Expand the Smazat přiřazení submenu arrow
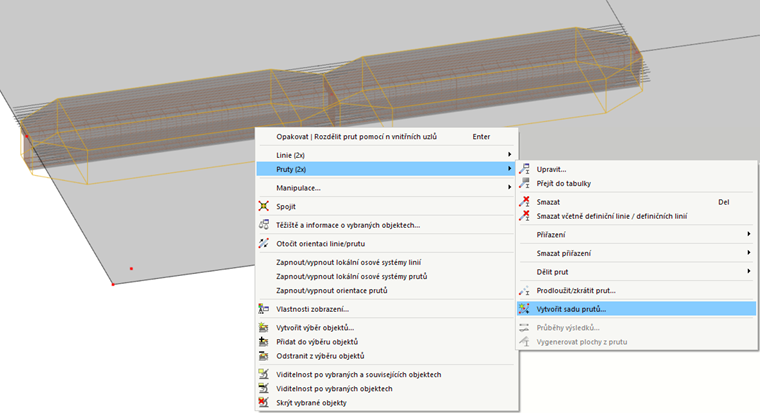The width and height of the screenshot is (760, 413). pyautogui.click(x=749, y=253)
